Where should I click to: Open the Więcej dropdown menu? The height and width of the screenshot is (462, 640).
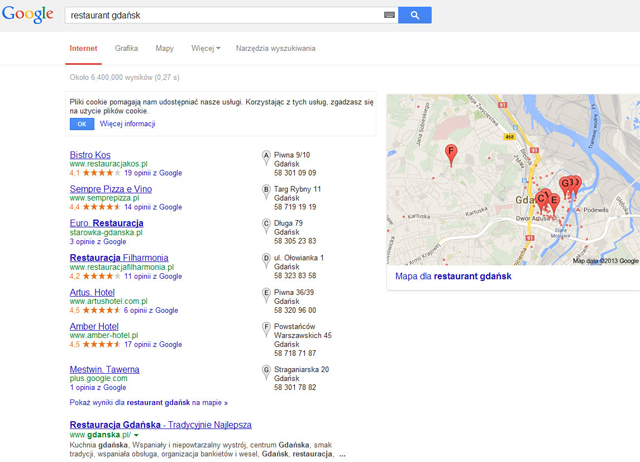click(206, 48)
